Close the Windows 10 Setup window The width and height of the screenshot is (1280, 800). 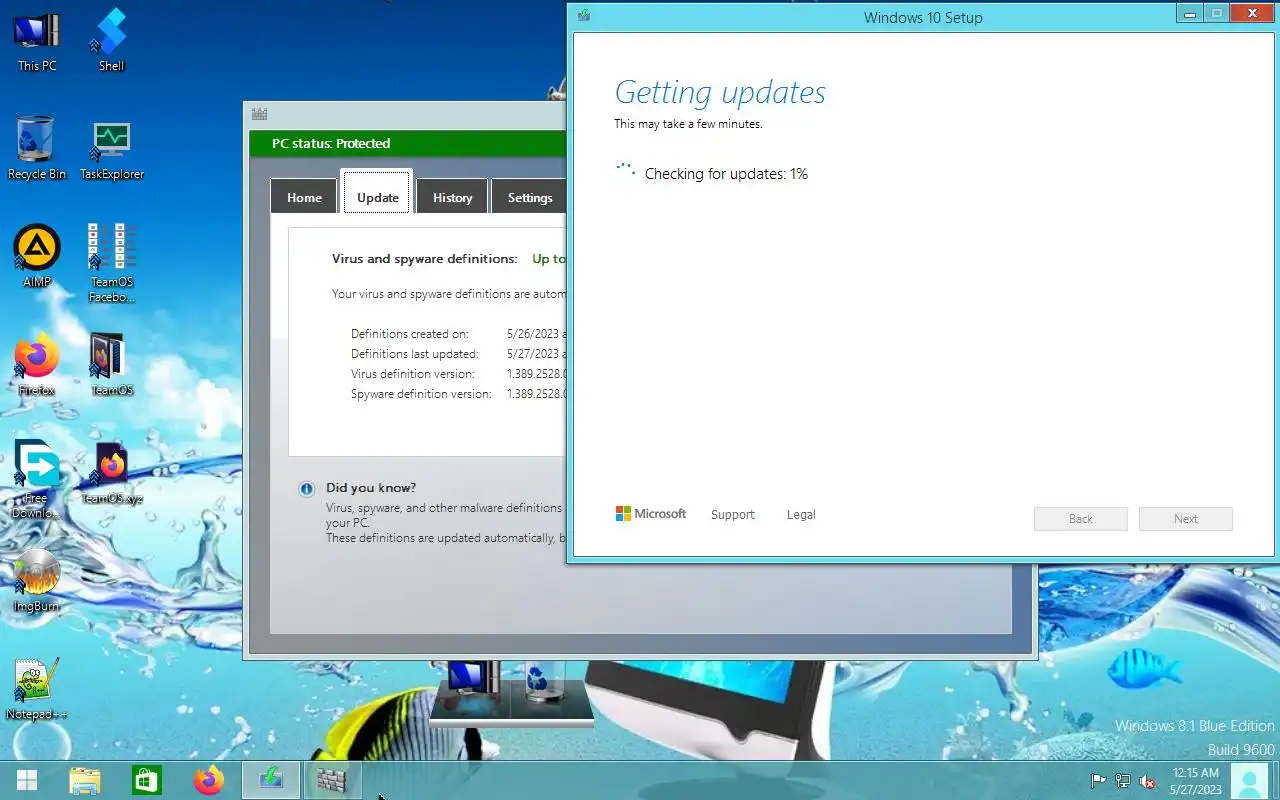[1253, 13]
